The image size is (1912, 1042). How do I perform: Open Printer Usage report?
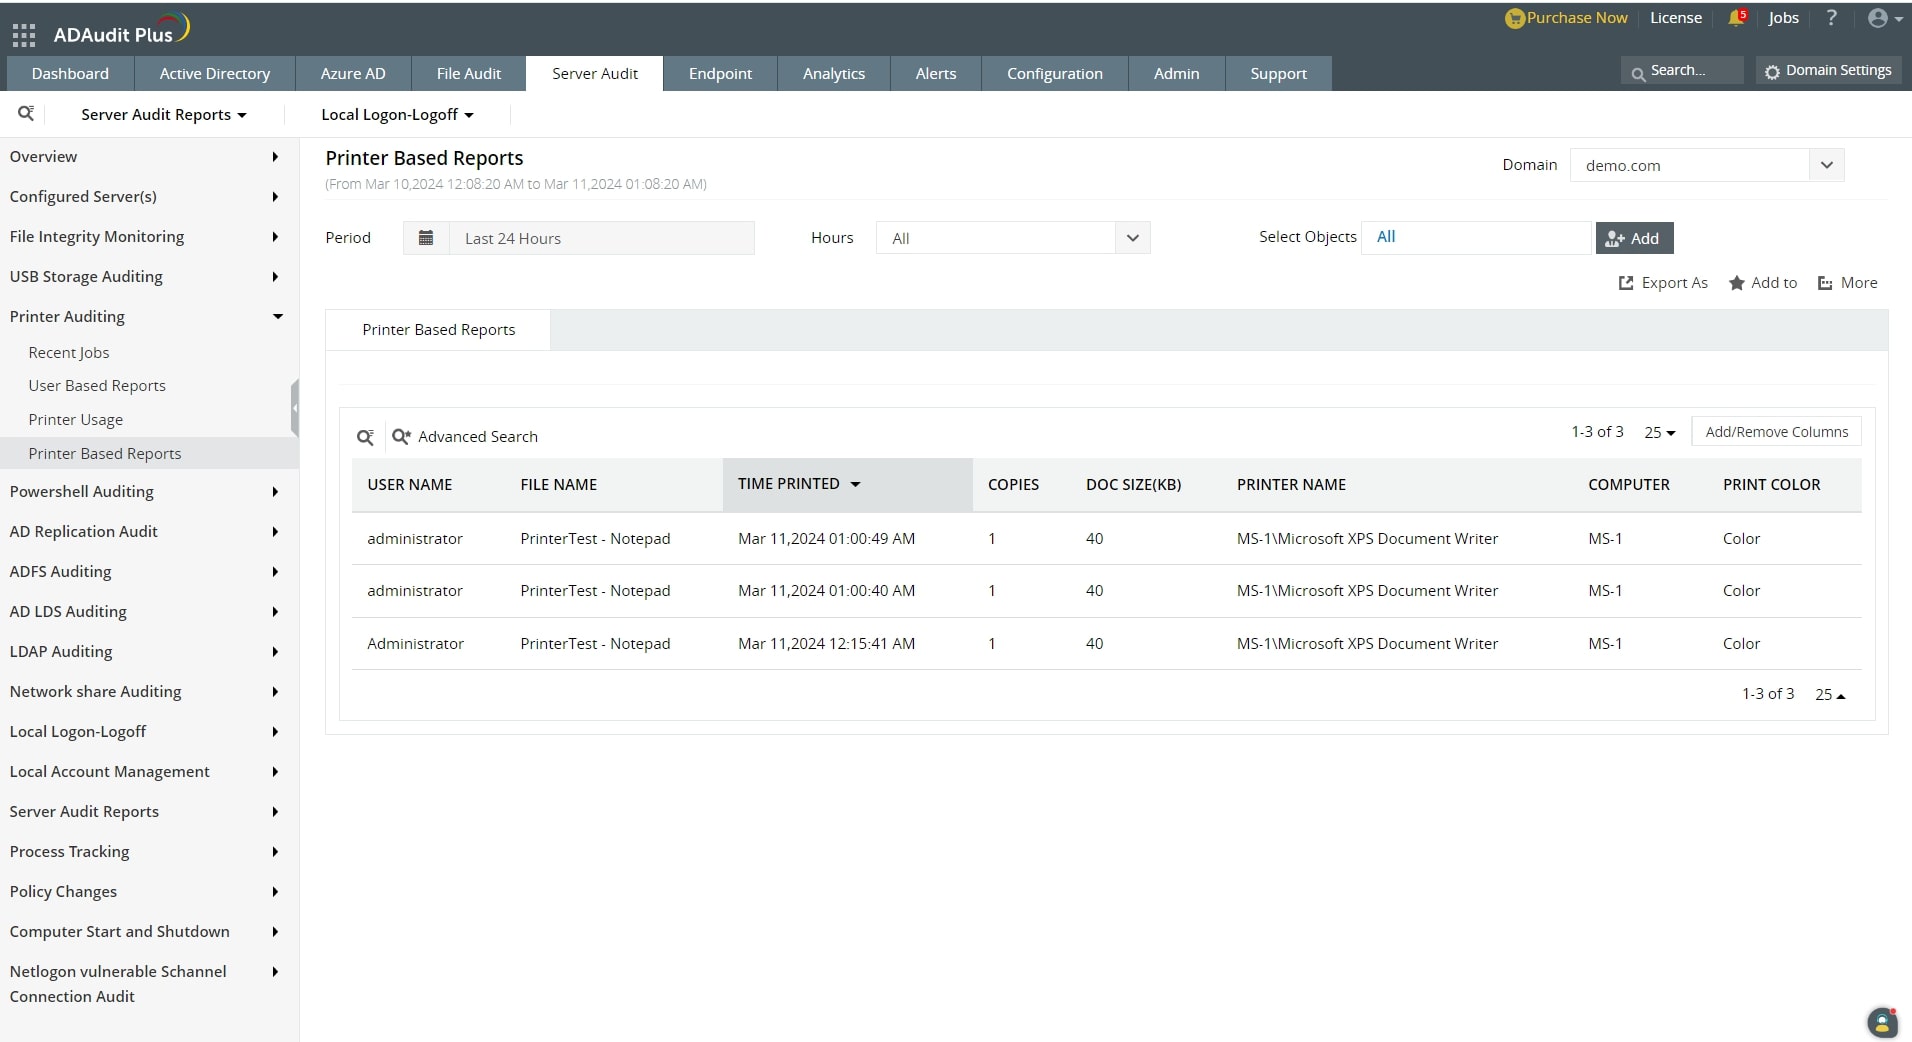pyautogui.click(x=76, y=419)
